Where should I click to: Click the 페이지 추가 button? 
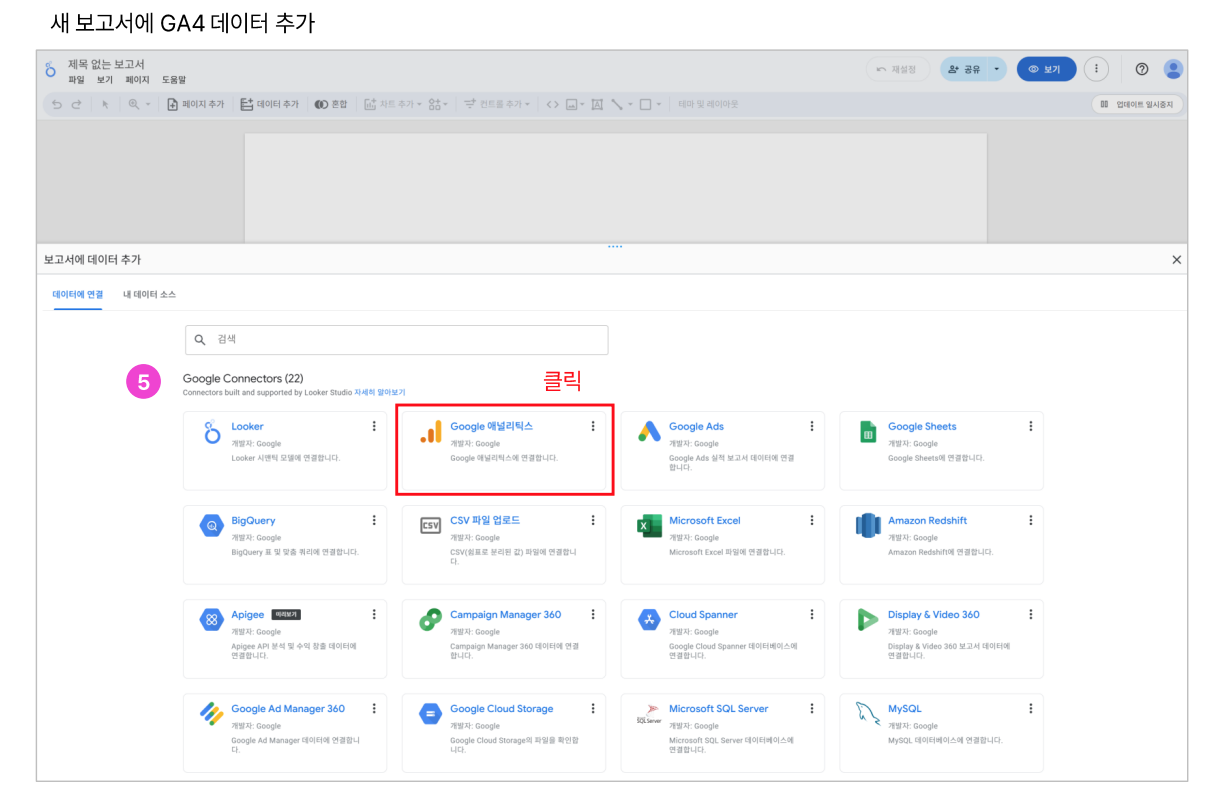[195, 104]
